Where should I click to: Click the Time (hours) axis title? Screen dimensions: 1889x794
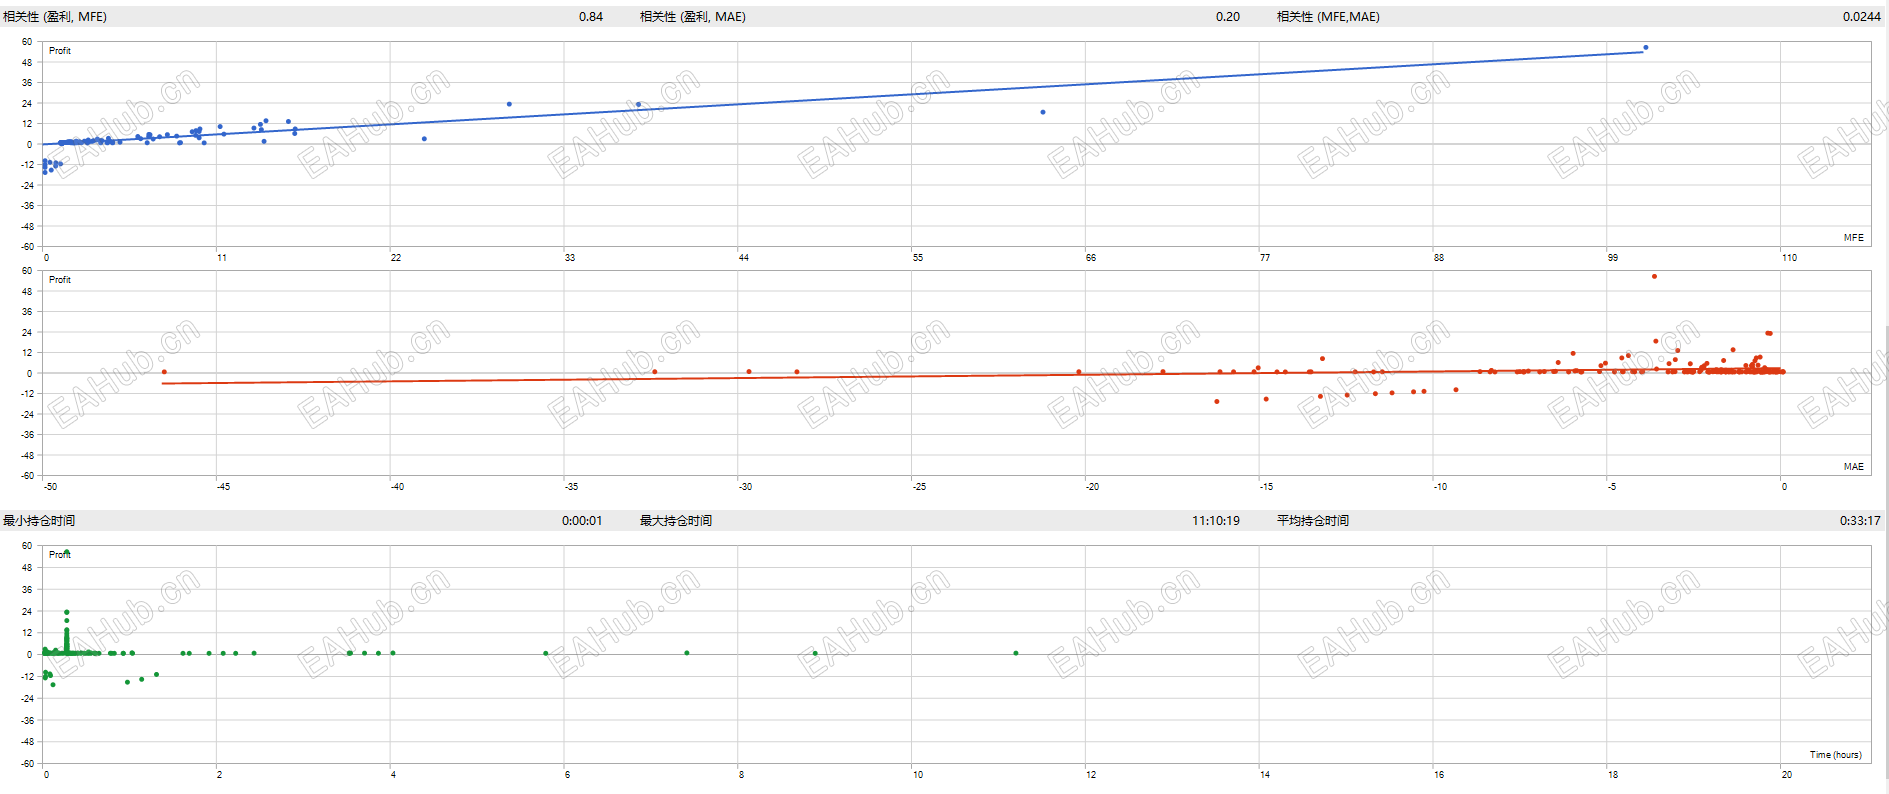tap(1836, 755)
